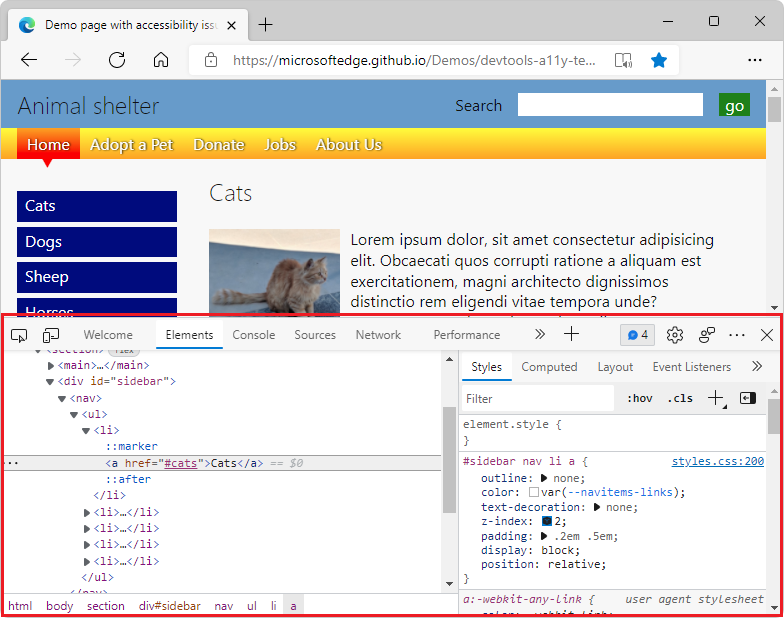Close the Demo page browser tab
The image size is (784, 618).
(x=231, y=25)
